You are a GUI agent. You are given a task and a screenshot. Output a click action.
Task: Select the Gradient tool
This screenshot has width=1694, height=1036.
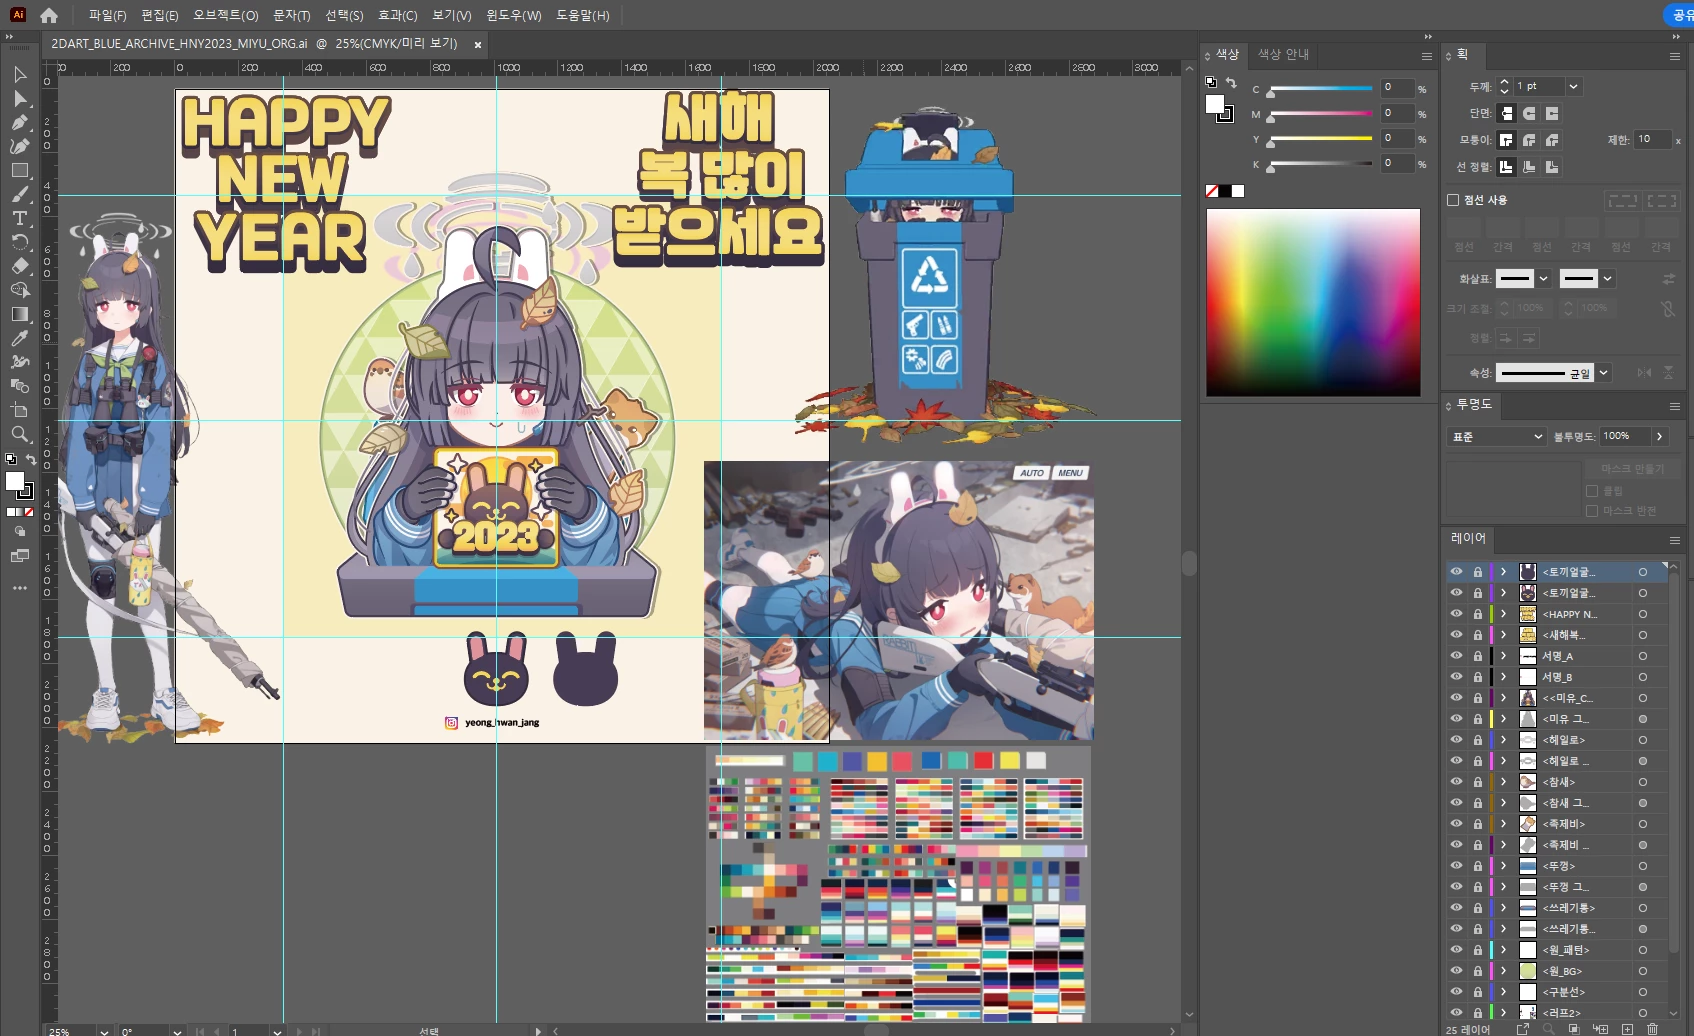pyautogui.click(x=19, y=314)
